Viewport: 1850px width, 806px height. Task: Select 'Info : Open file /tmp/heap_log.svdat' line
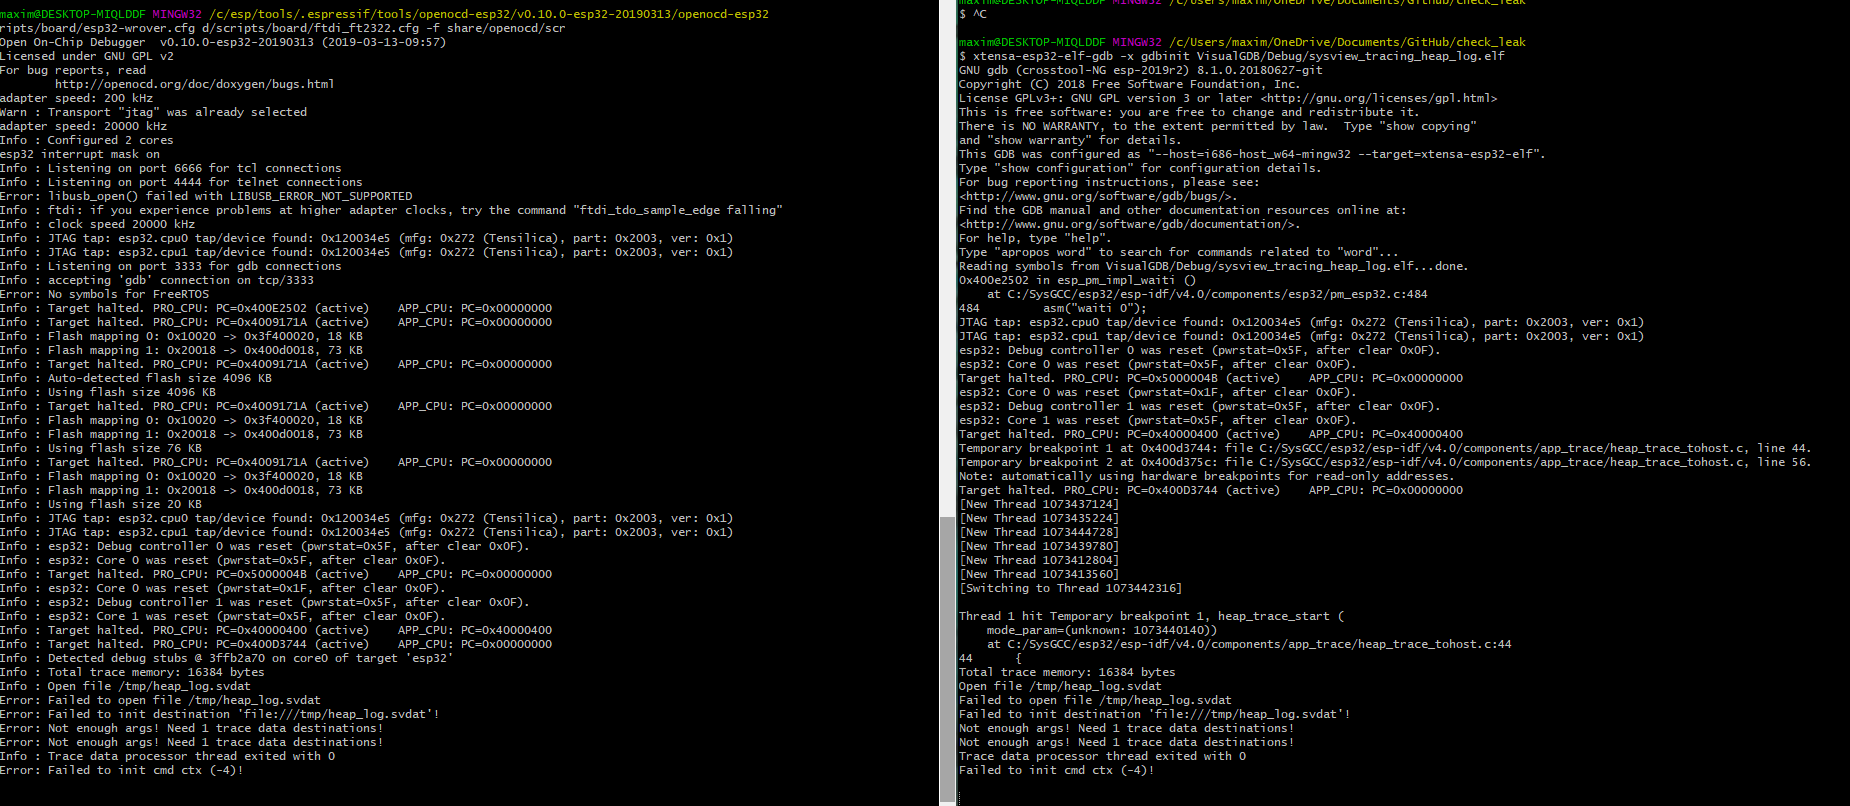coord(126,686)
